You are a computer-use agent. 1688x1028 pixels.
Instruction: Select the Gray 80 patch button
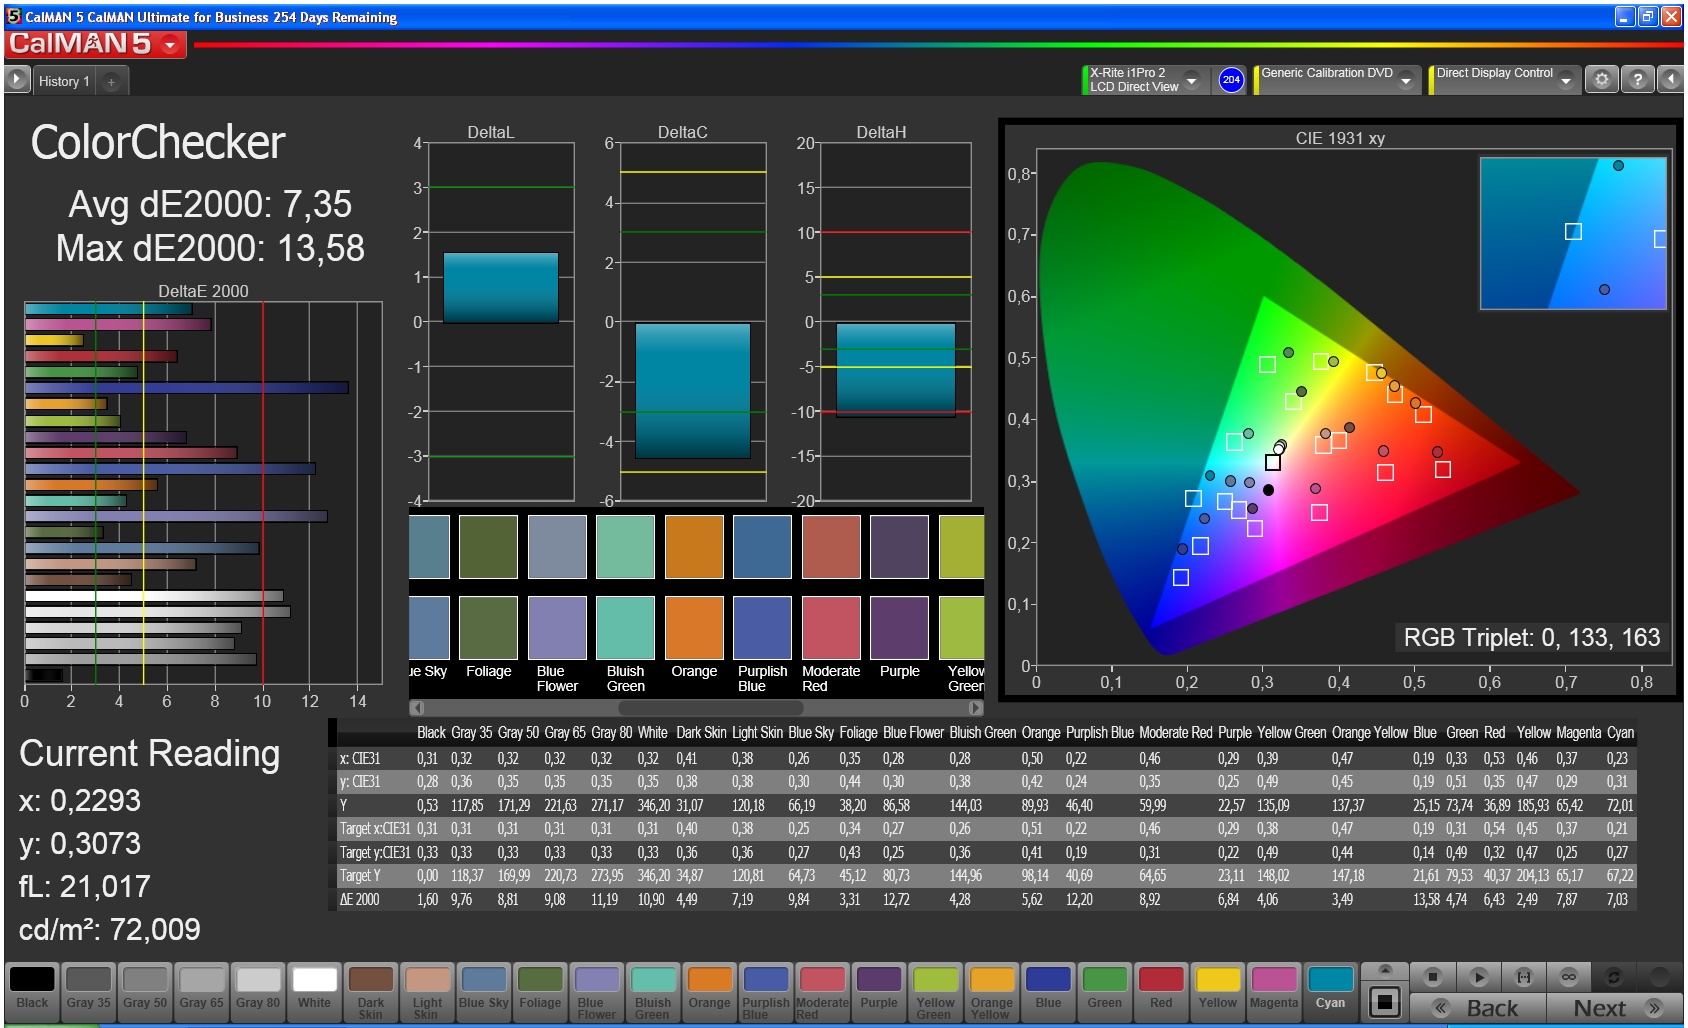point(258,992)
